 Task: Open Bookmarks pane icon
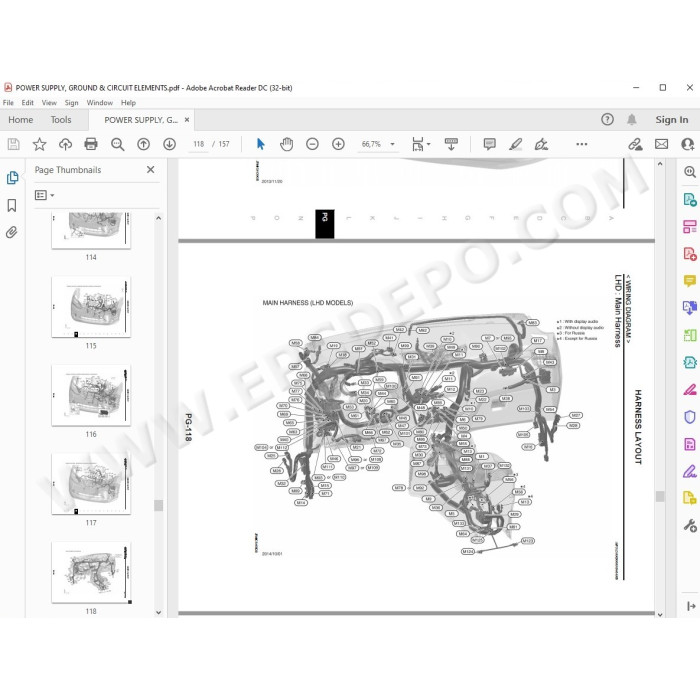[12, 205]
